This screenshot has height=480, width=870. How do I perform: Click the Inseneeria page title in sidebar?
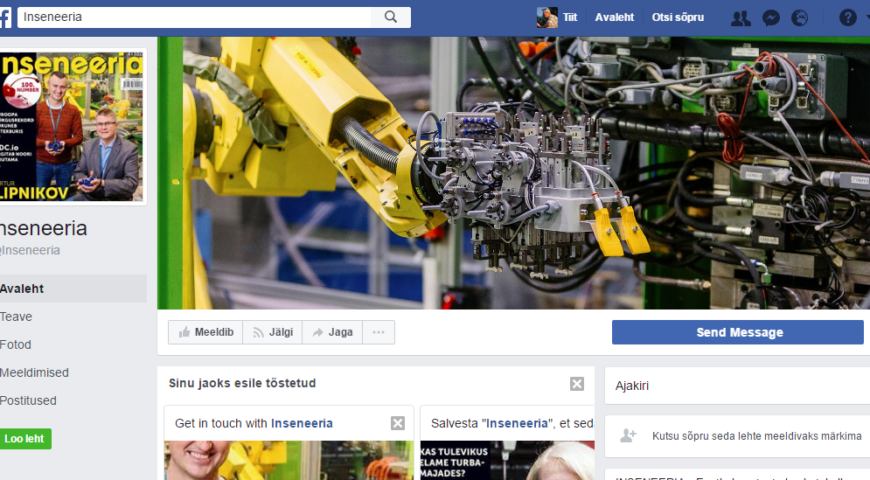(43, 228)
